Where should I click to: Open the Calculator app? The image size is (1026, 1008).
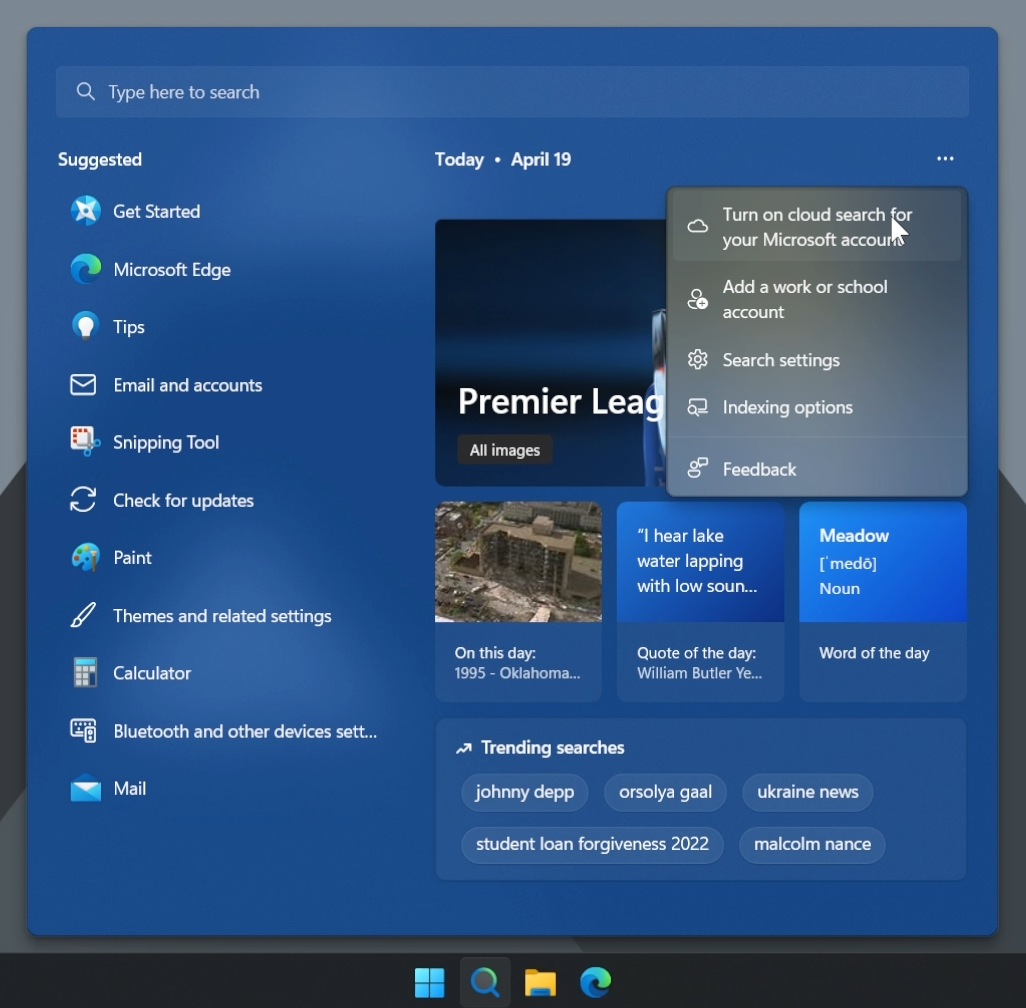[152, 673]
